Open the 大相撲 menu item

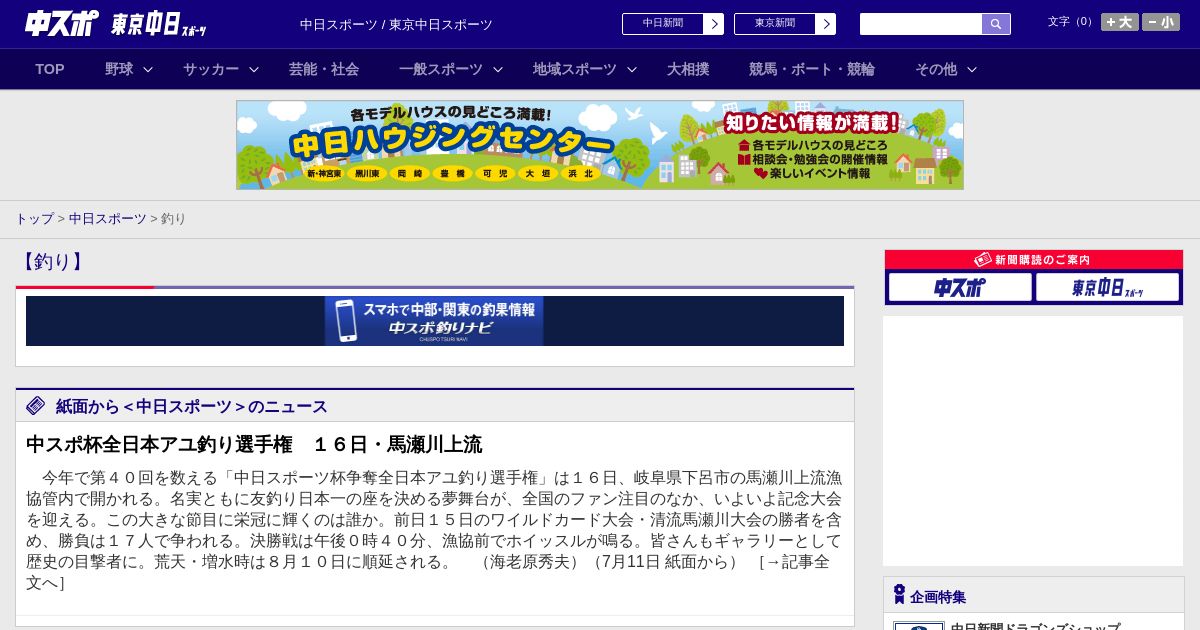pyautogui.click(x=688, y=69)
